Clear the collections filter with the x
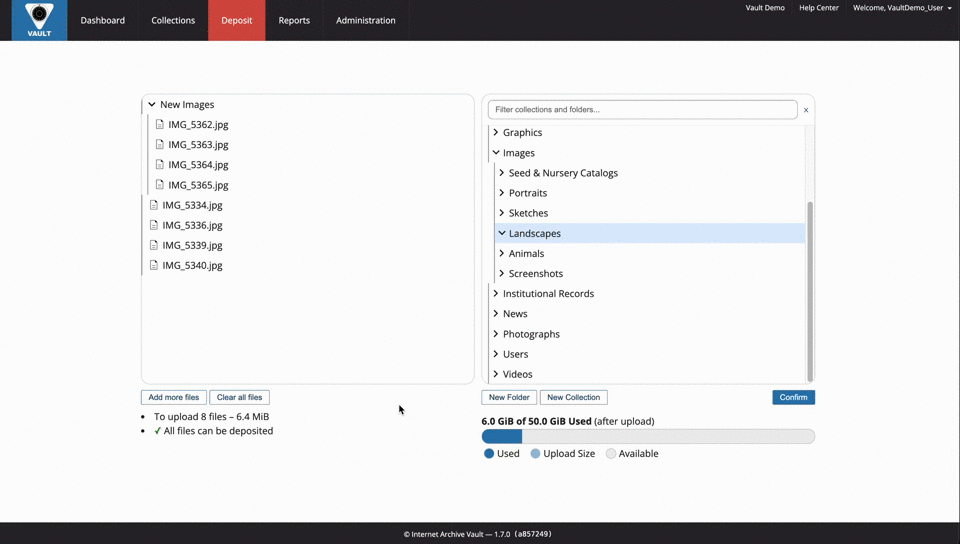Screen dimensions: 960x544 (x=806, y=110)
